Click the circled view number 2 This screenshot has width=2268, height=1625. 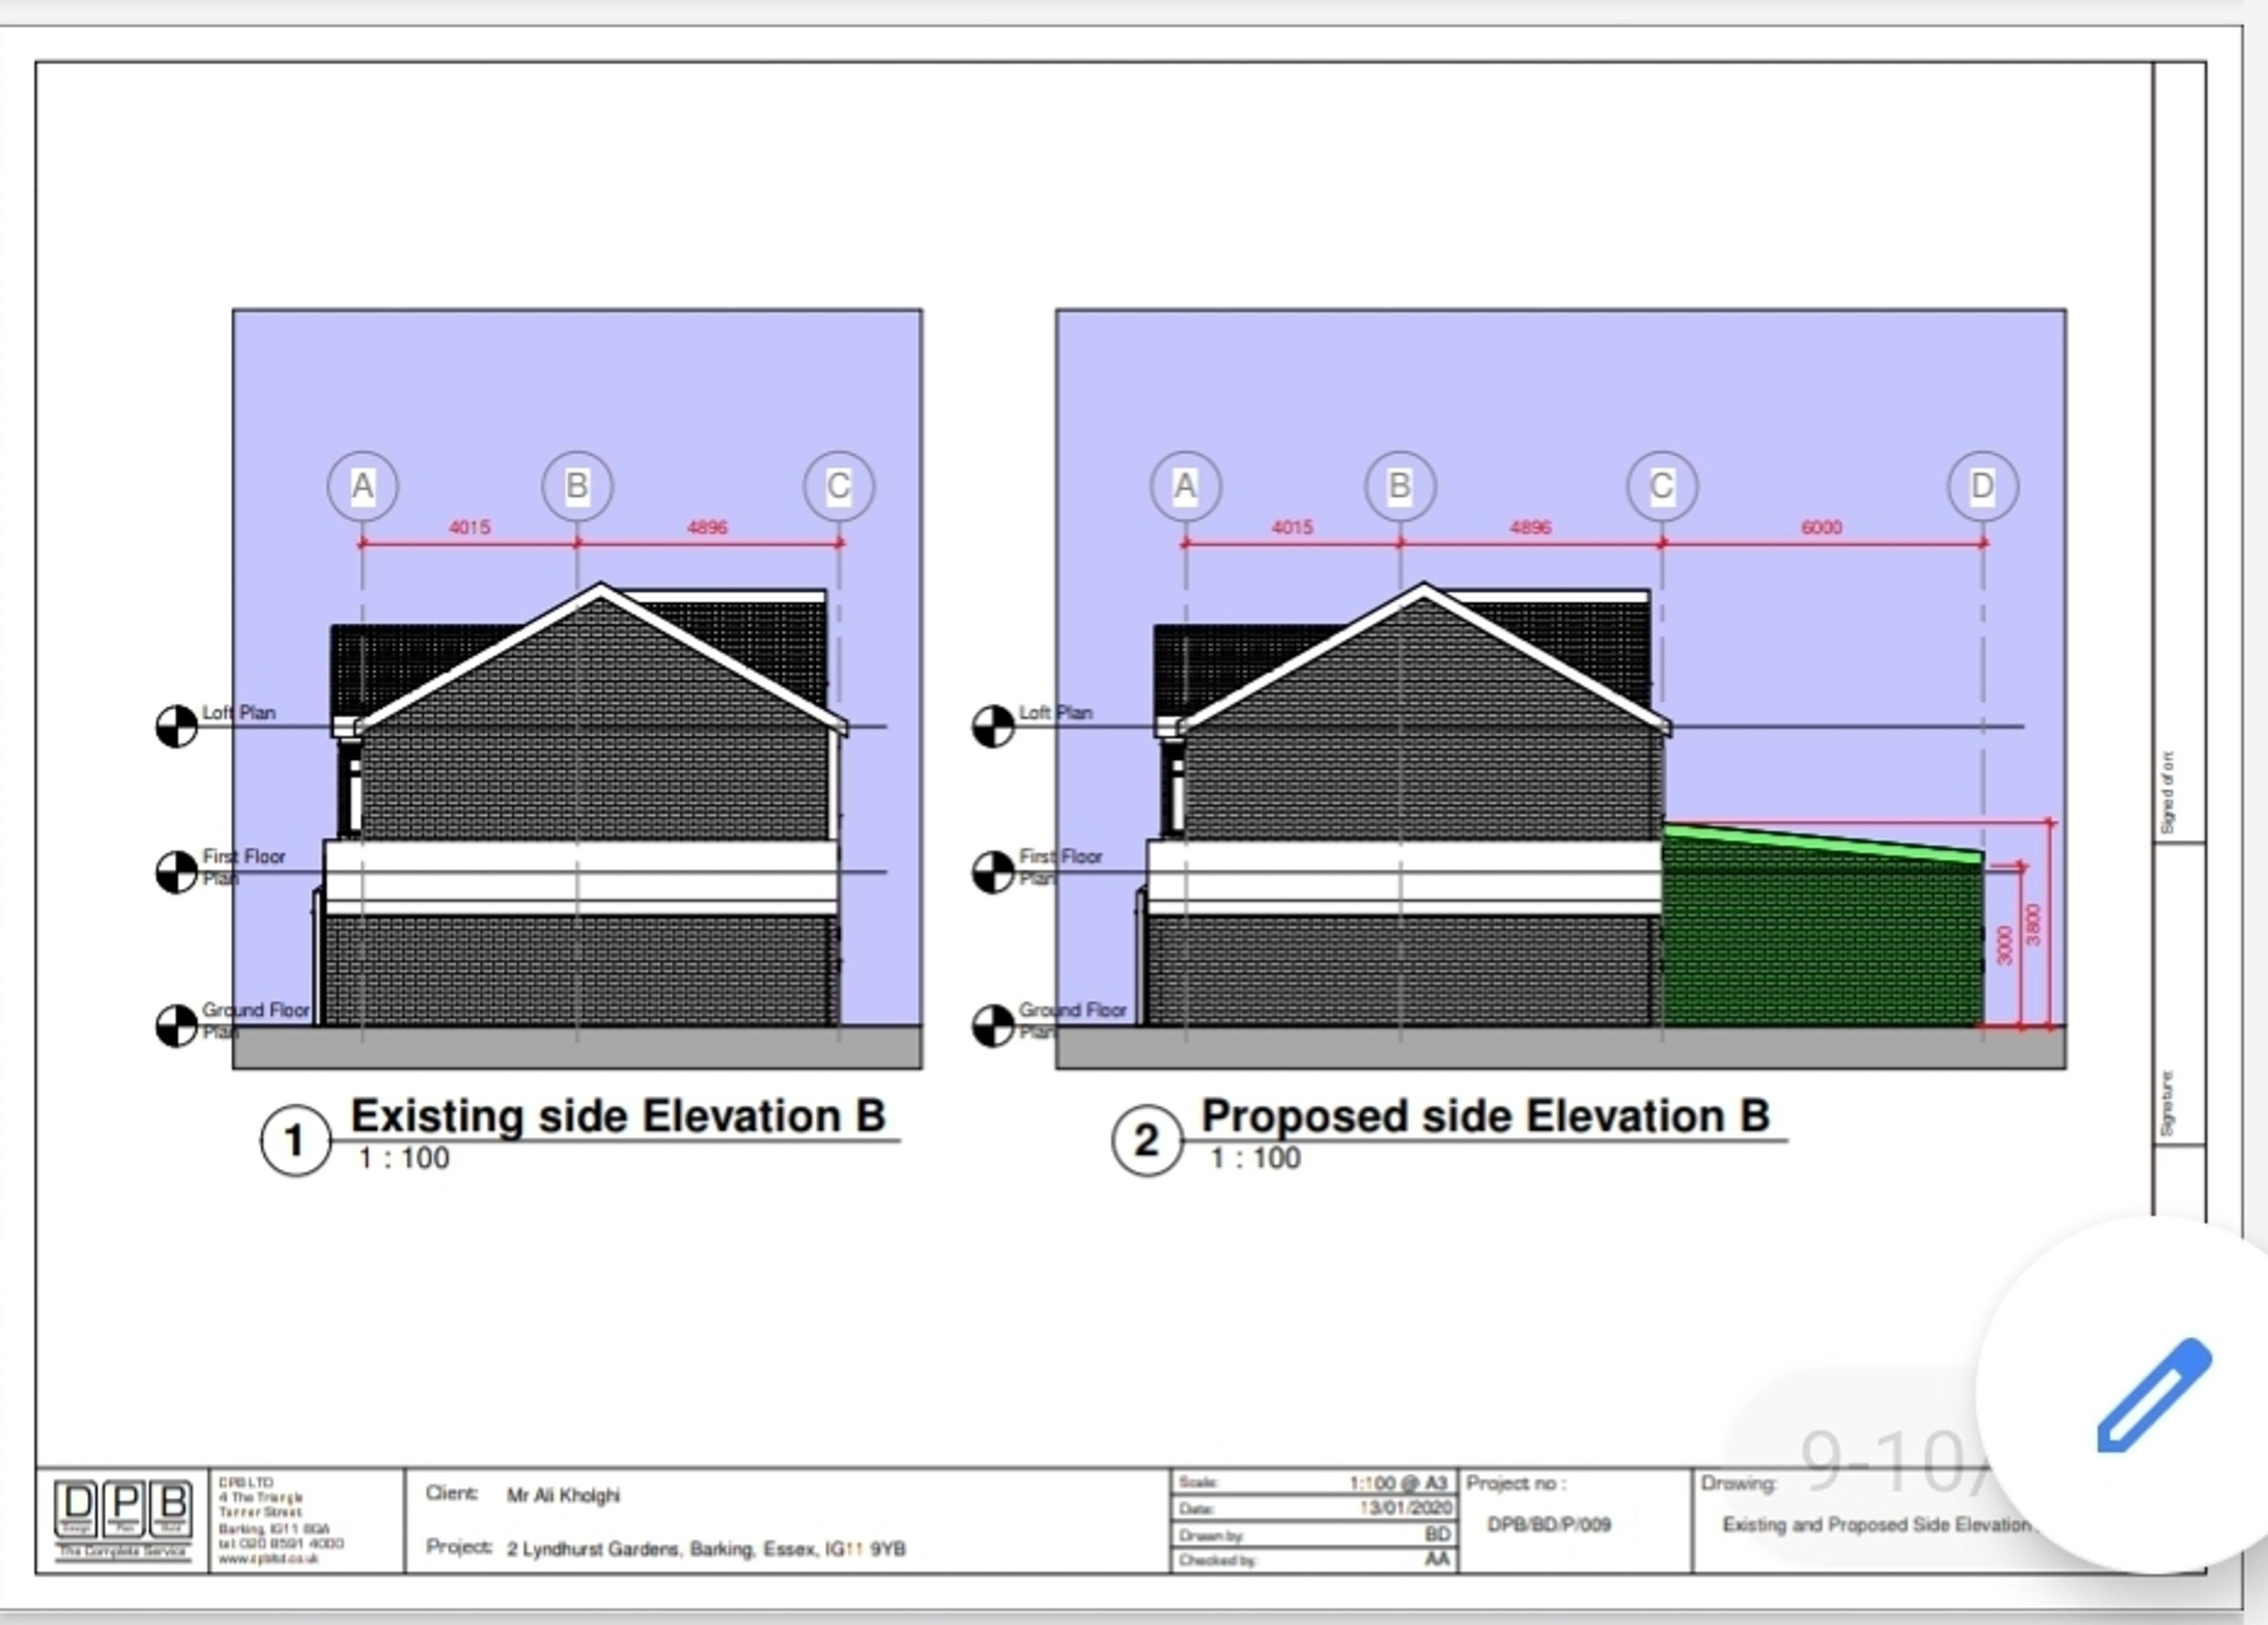click(x=1147, y=1140)
